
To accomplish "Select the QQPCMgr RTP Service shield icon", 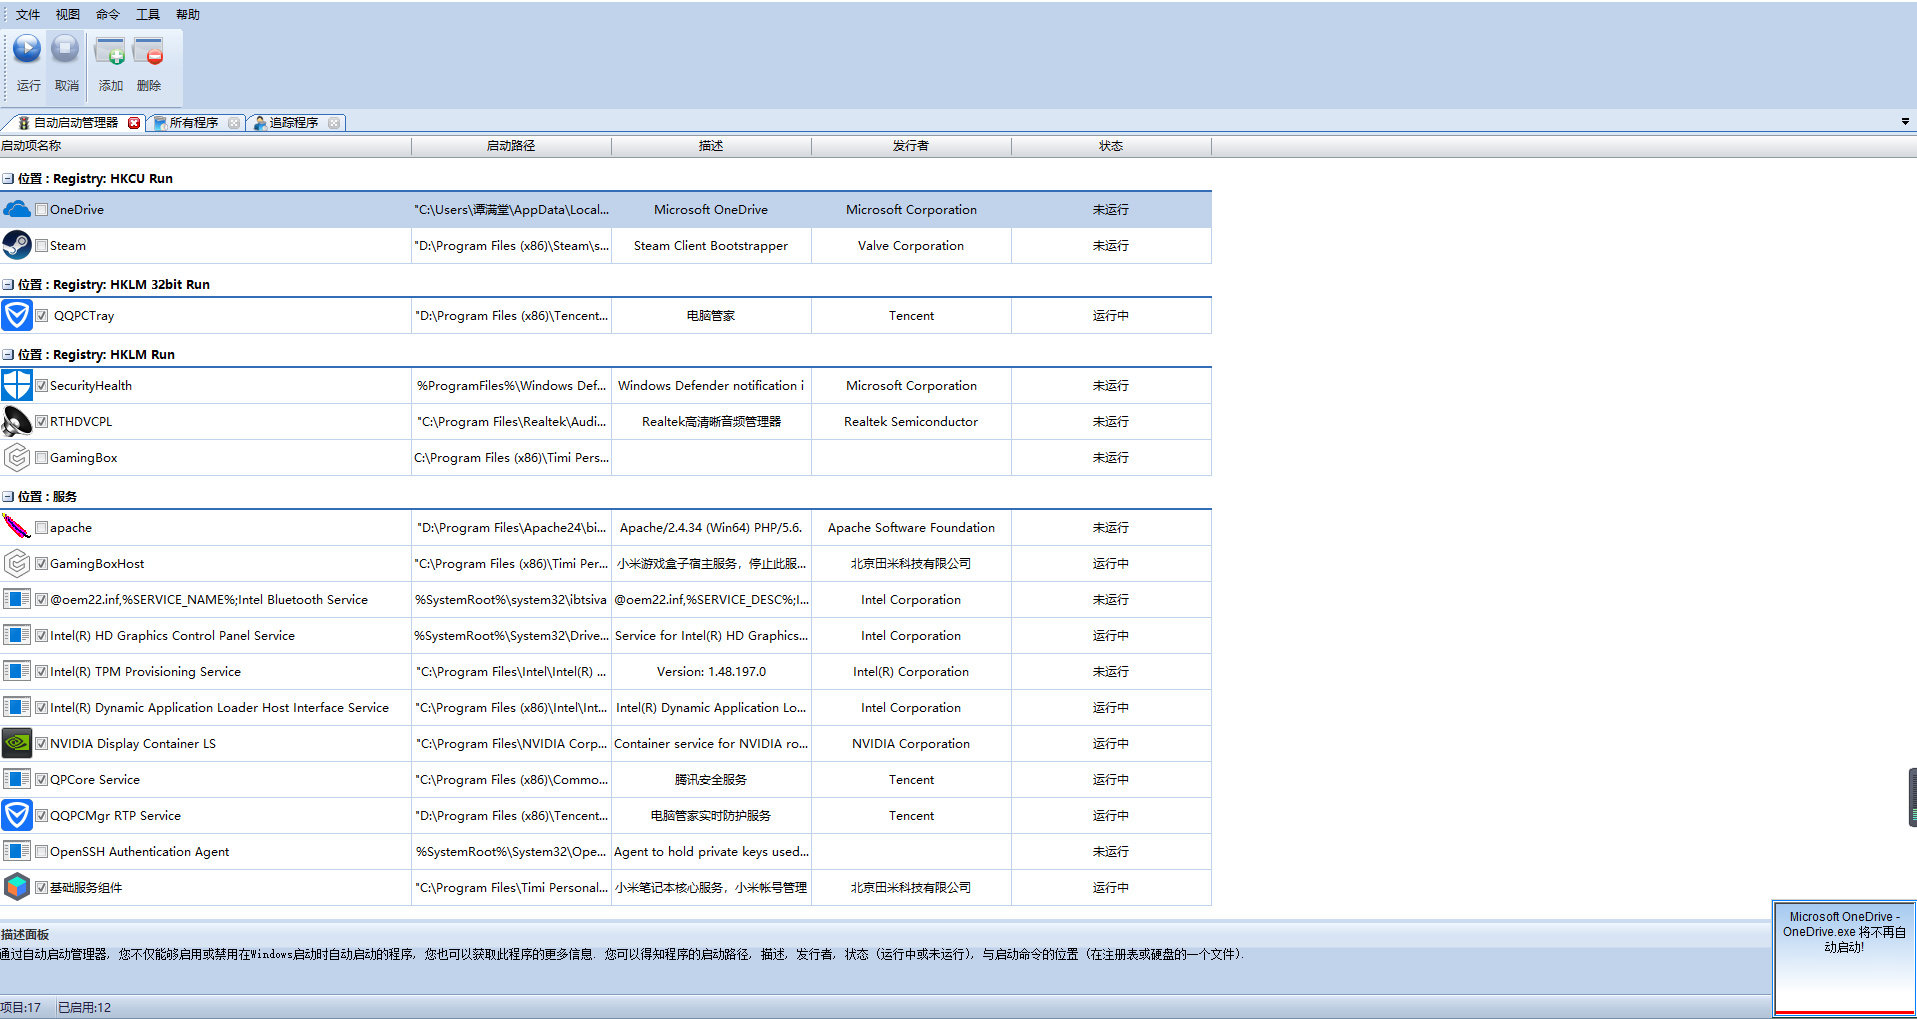I will 17,815.
